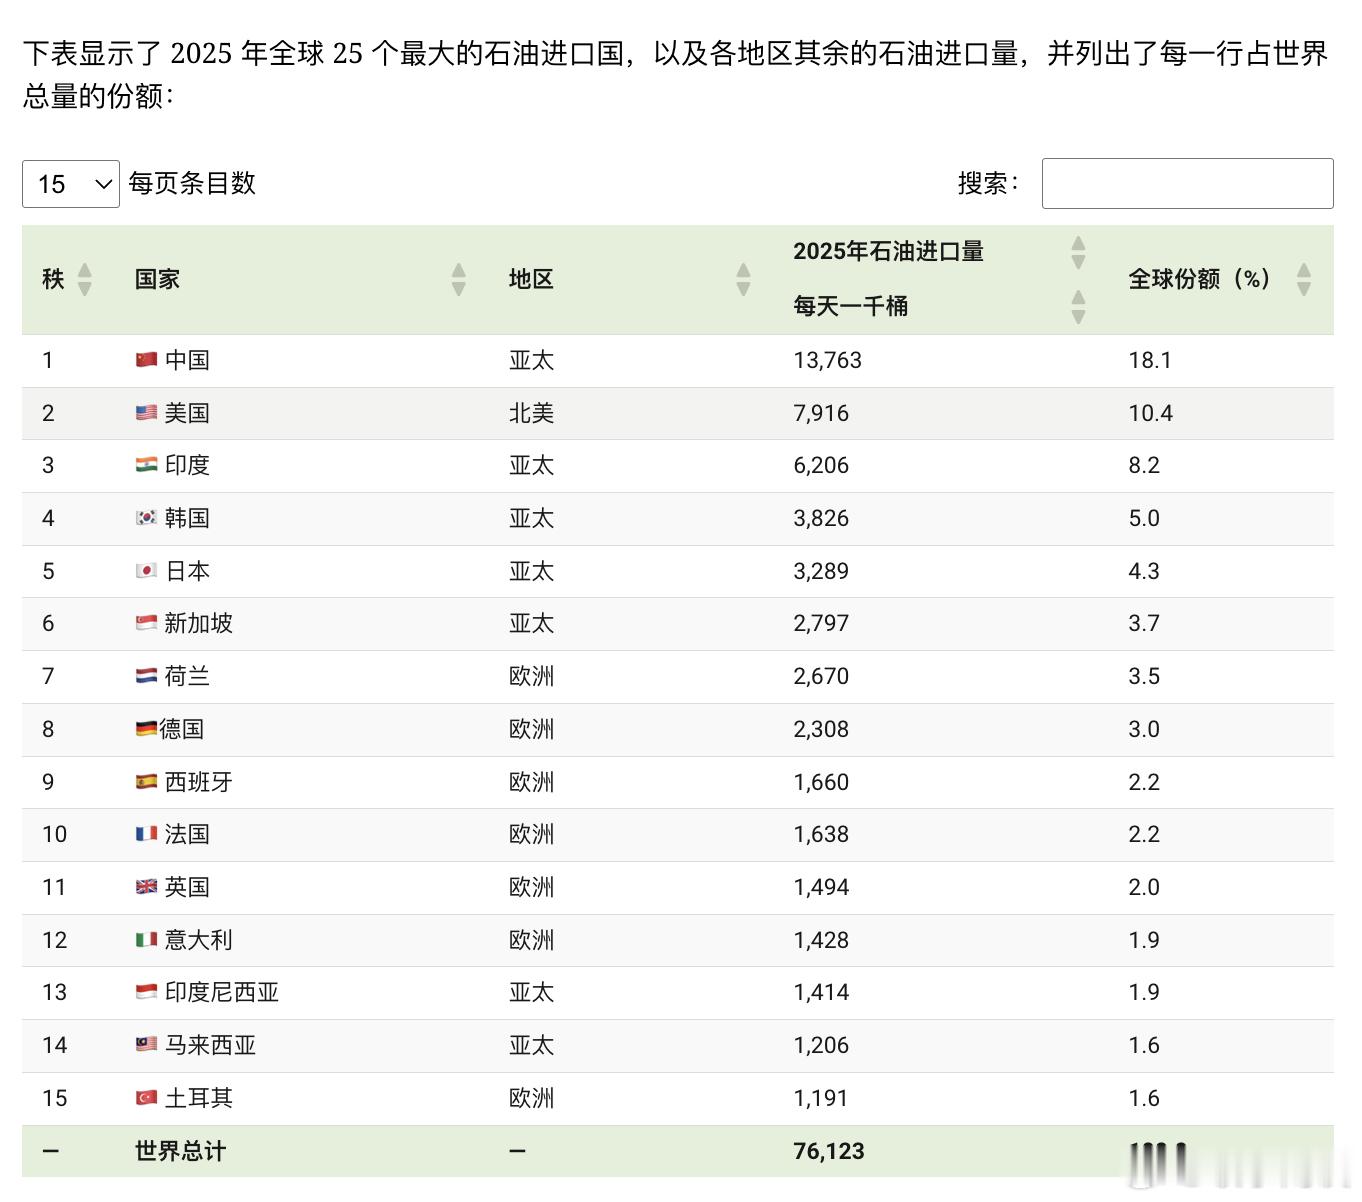Select the 亚太 cell in 新加坡 row
The height and width of the screenshot is (1202, 1362).
pyautogui.click(x=531, y=623)
